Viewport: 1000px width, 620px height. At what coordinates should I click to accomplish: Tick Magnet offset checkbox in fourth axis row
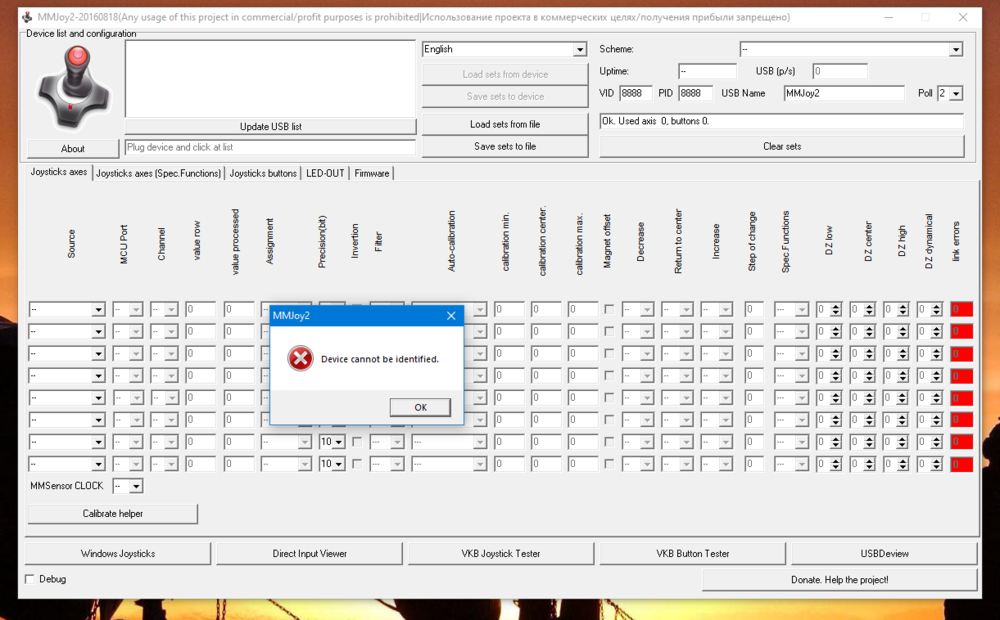[609, 375]
